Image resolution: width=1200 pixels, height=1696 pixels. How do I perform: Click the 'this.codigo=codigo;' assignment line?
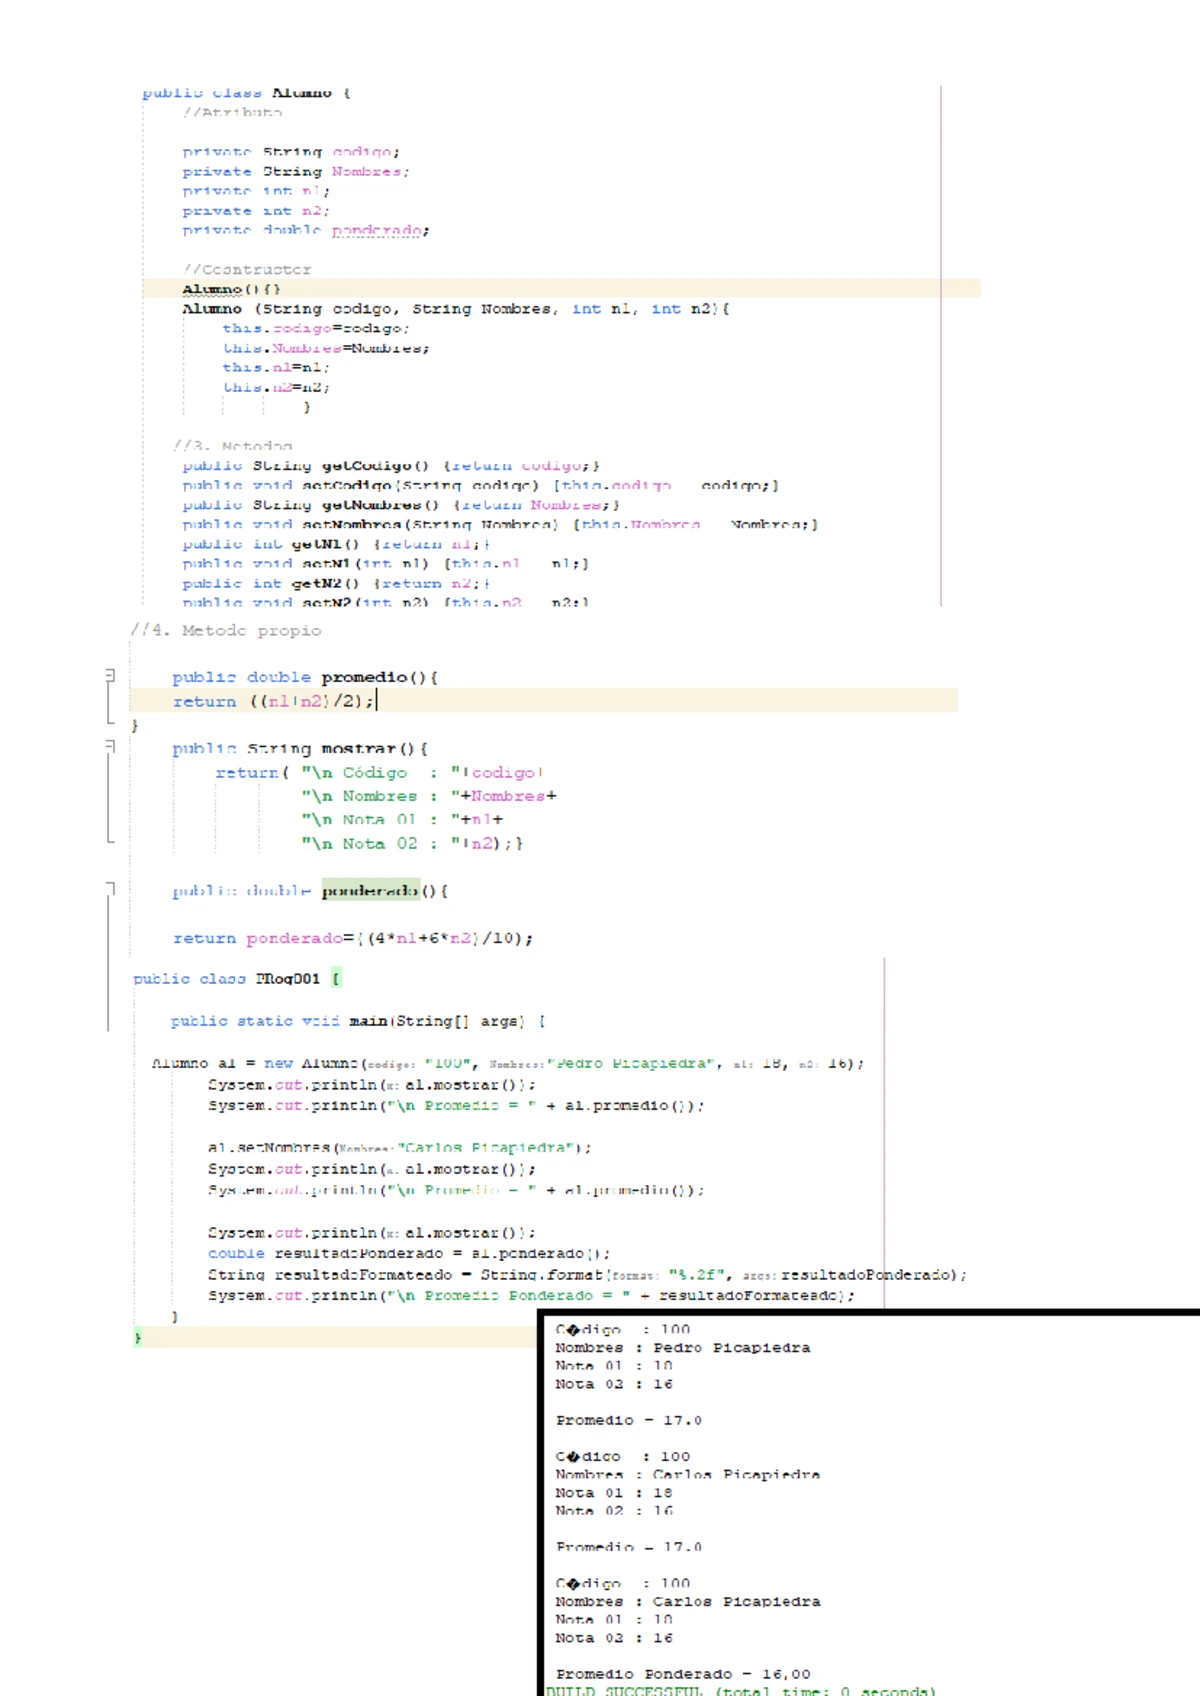316,328
